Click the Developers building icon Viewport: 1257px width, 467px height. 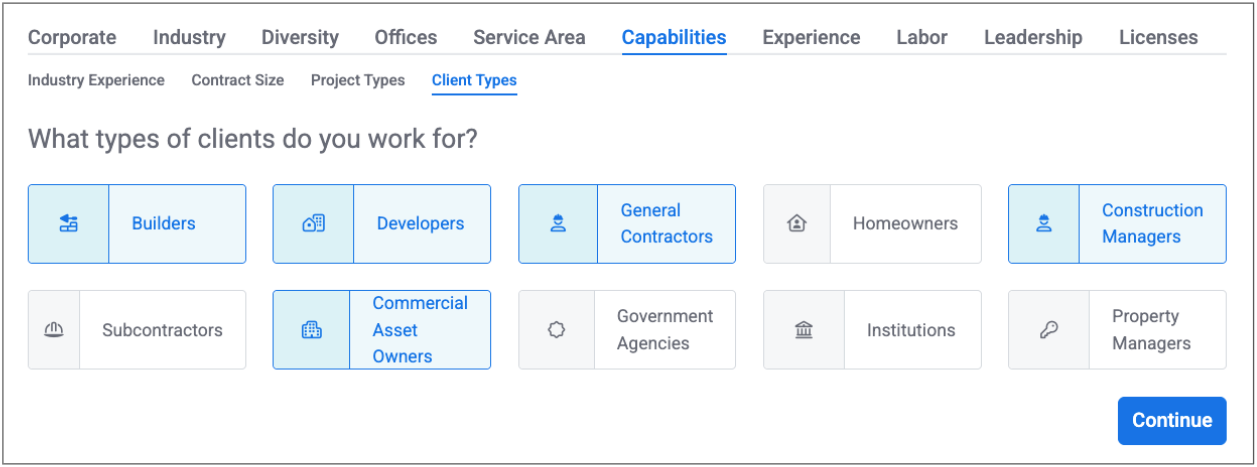coord(313,224)
